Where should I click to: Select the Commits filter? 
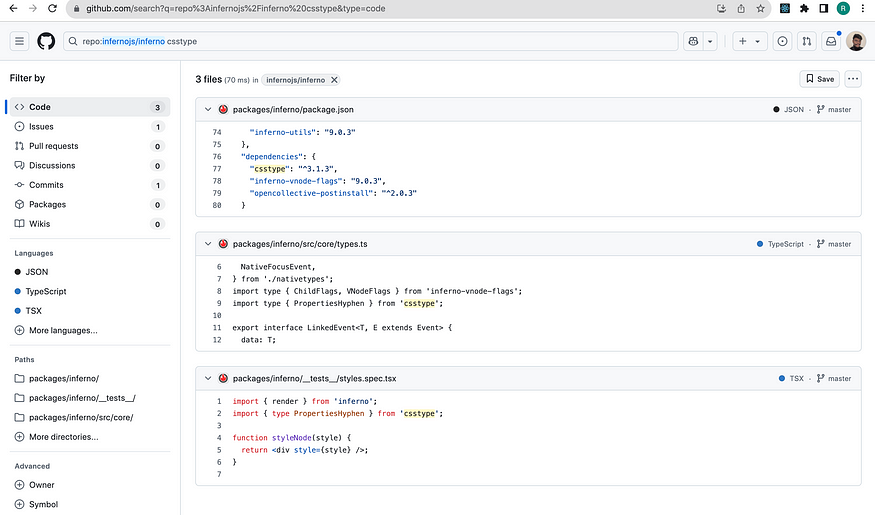(90, 185)
